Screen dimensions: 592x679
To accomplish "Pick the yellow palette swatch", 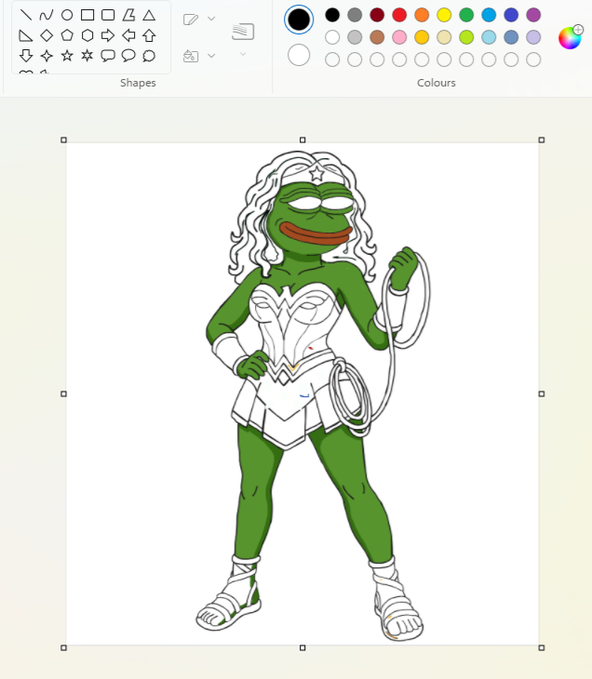I will point(444,15).
